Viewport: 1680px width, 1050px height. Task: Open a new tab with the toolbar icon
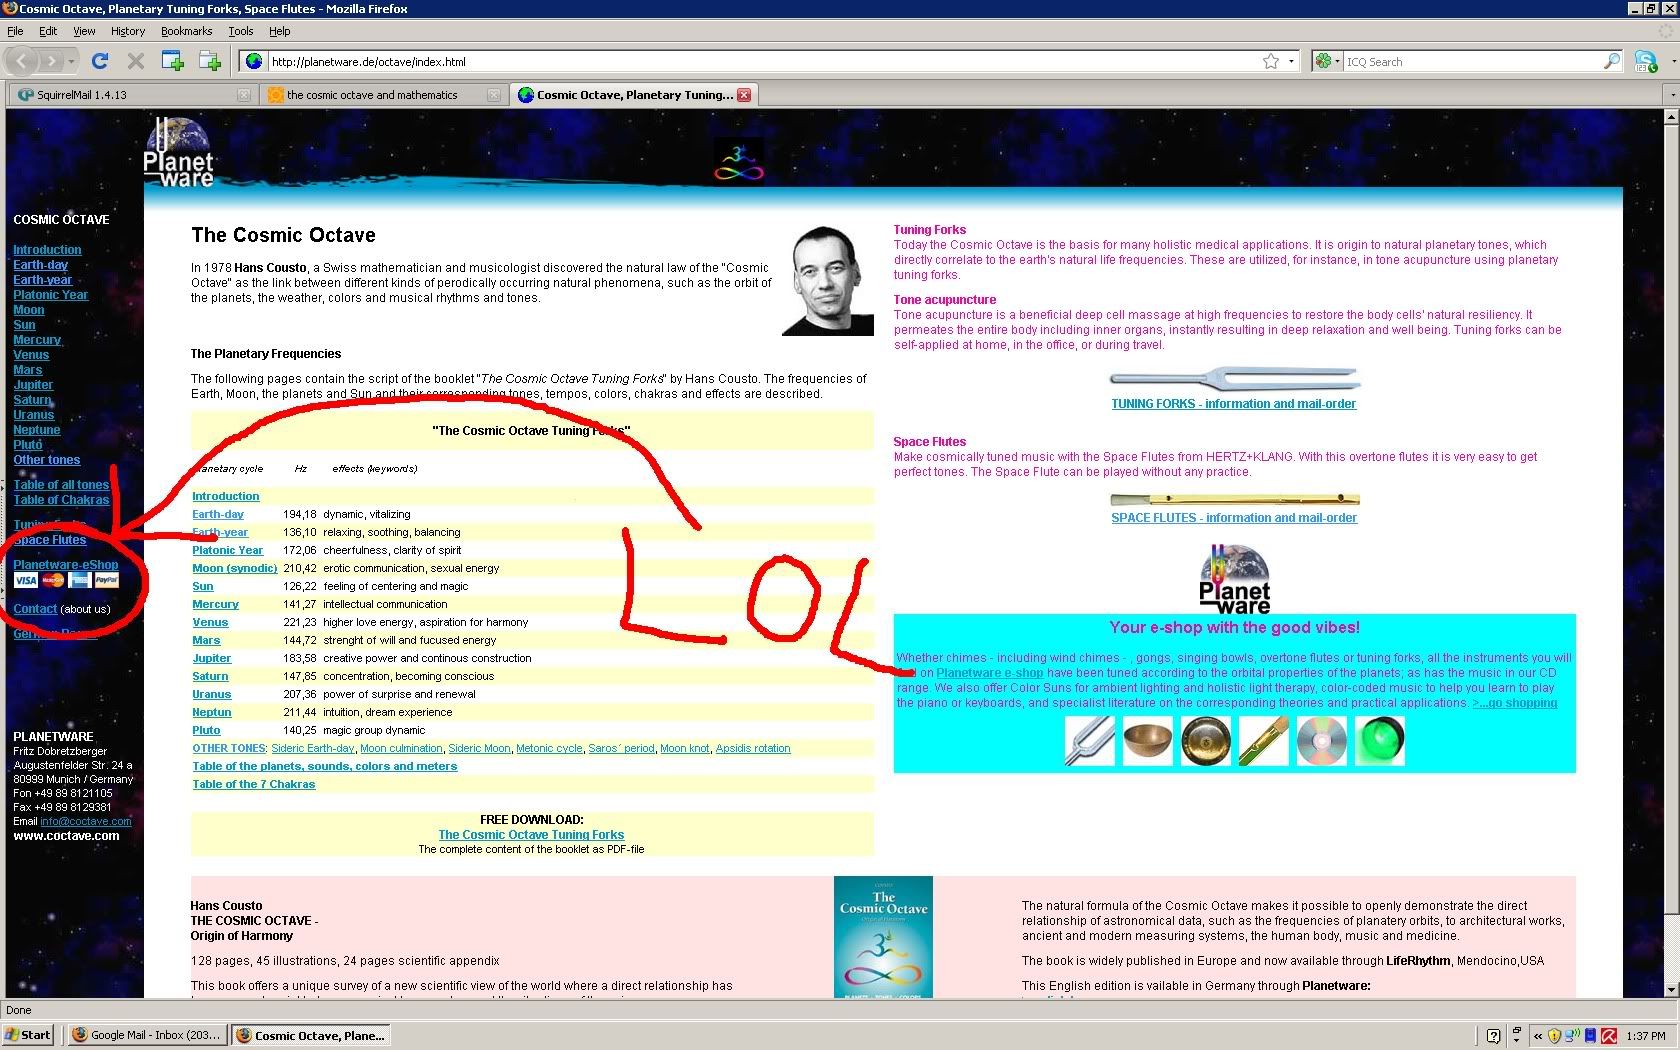tap(210, 61)
